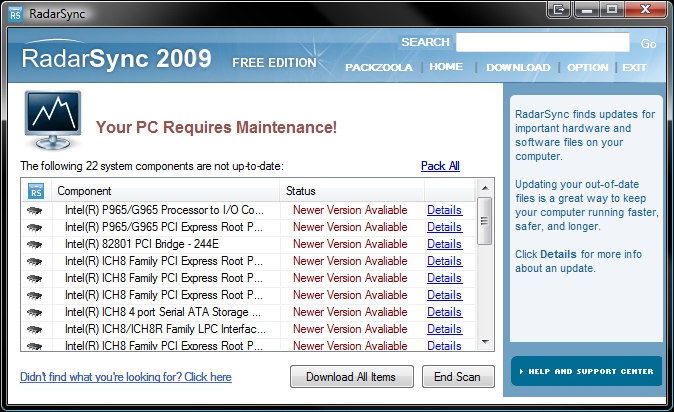Click inside the search input field
Viewport: 674px width, 412px height.
542,43
